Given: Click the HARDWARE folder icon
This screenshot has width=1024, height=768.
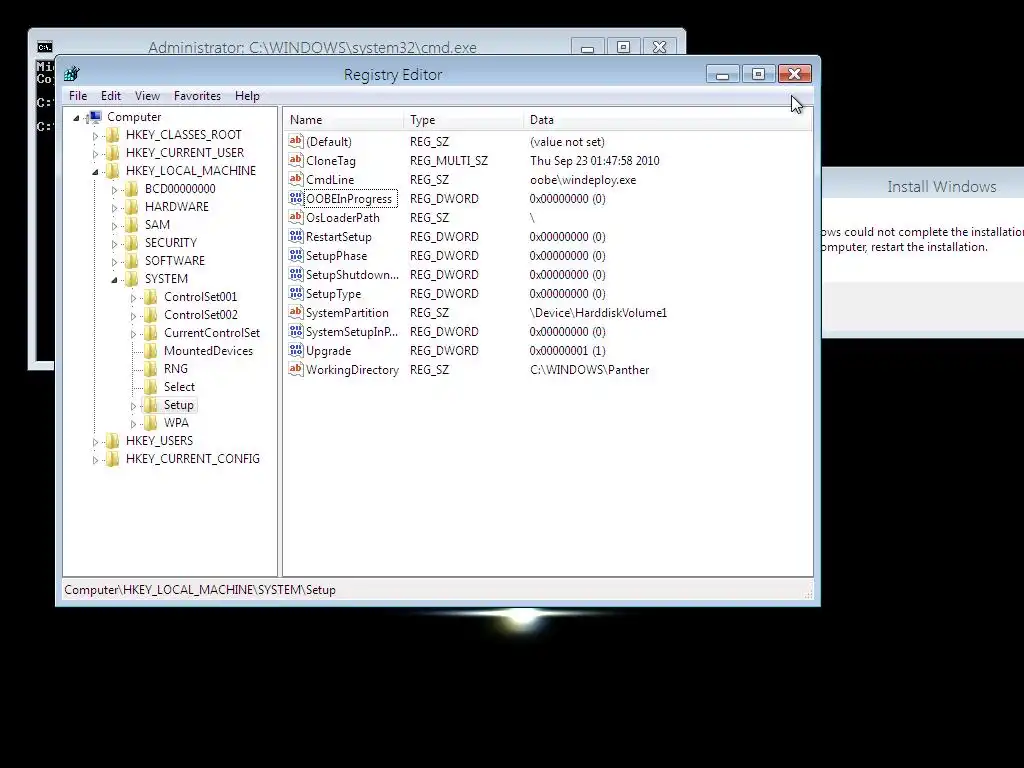Looking at the screenshot, I should click(132, 206).
